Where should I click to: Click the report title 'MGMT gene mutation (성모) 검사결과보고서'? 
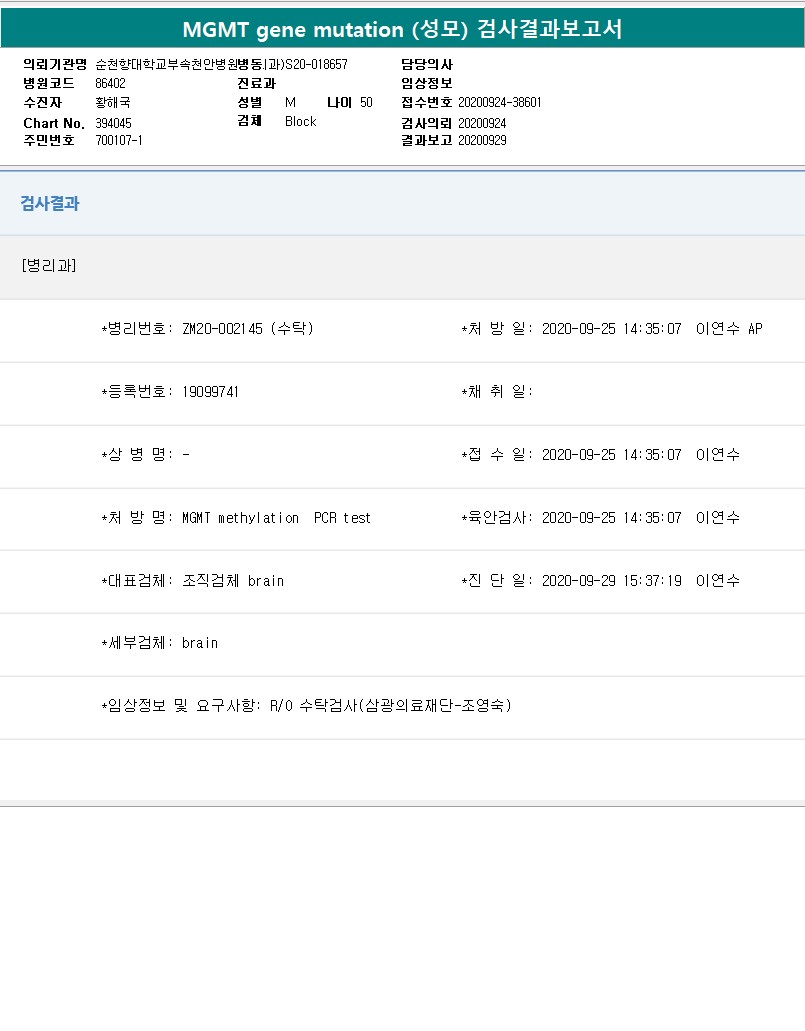402,29
